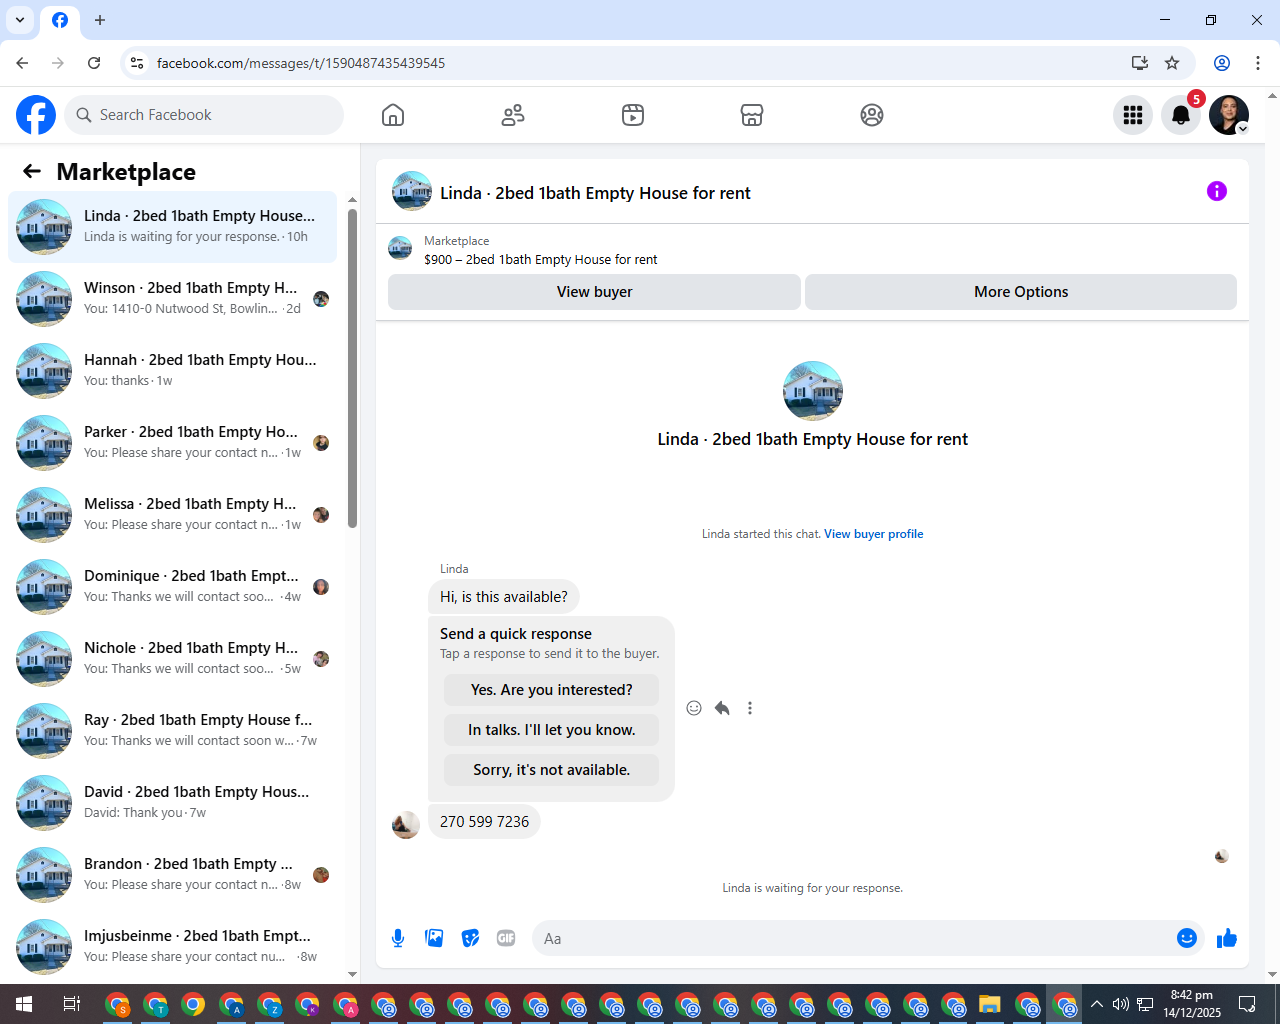Viewport: 1280px width, 1024px height.
Task: React to message with emoji icon
Action: (694, 708)
